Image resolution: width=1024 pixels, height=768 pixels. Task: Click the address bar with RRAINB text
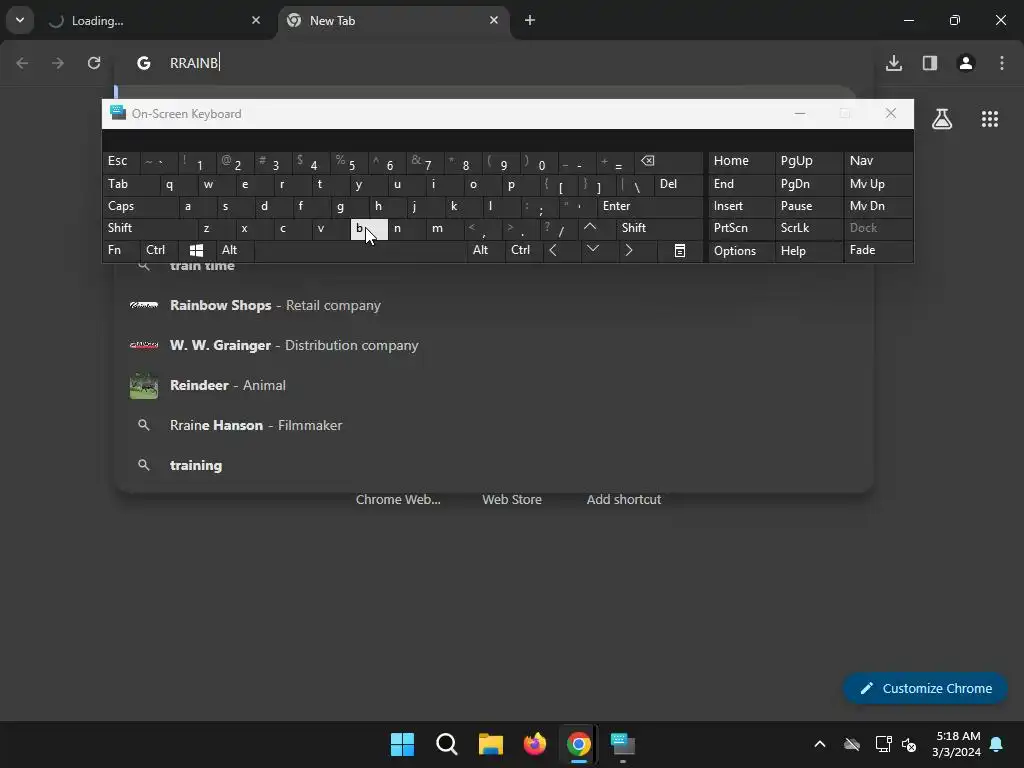[496, 63]
